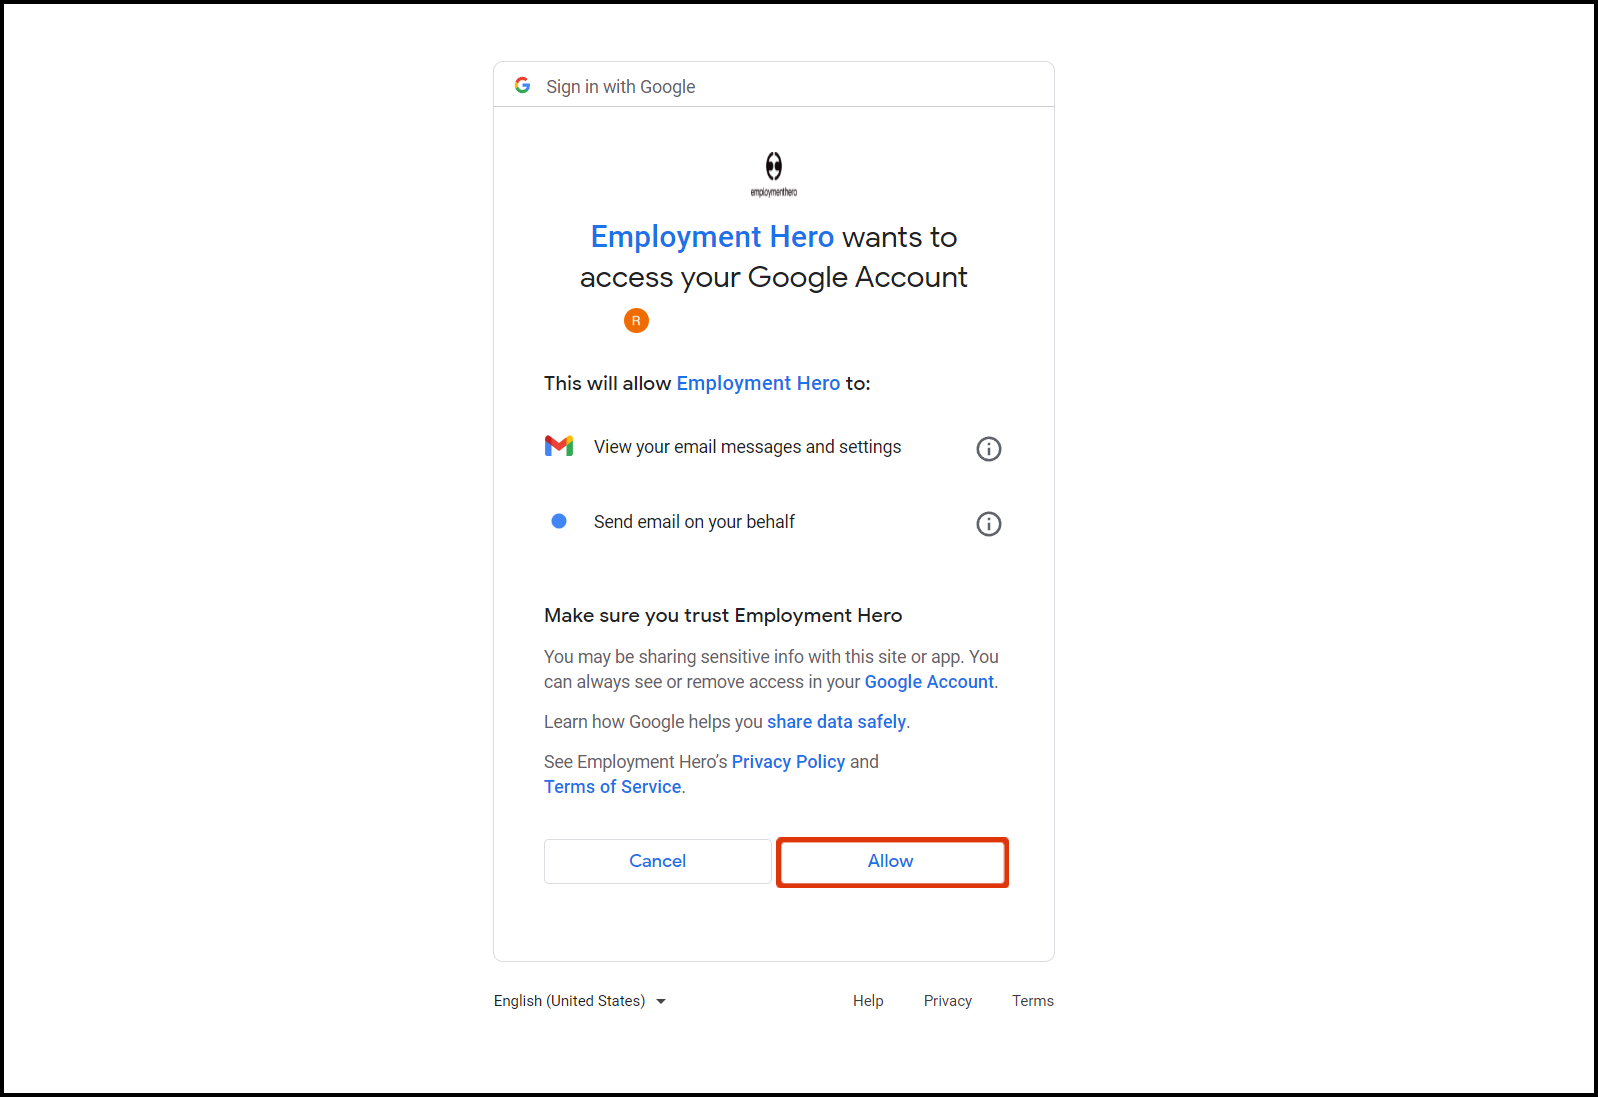
Task: Click the Google G logo
Action: pyautogui.click(x=522, y=86)
